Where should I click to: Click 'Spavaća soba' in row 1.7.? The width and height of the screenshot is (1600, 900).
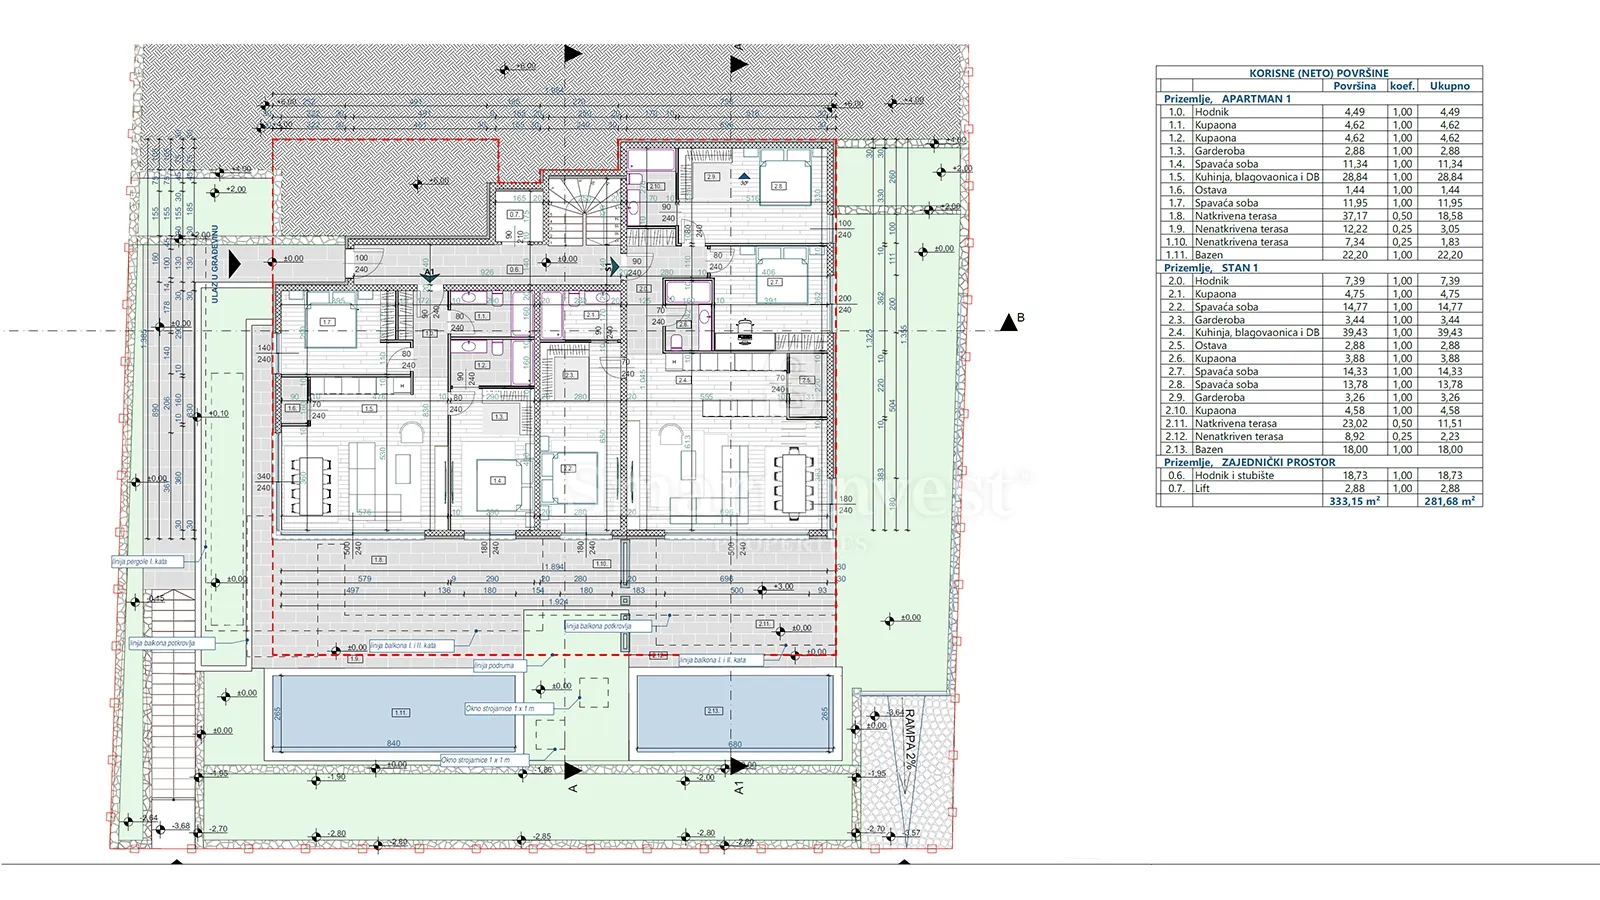tap(1226, 203)
